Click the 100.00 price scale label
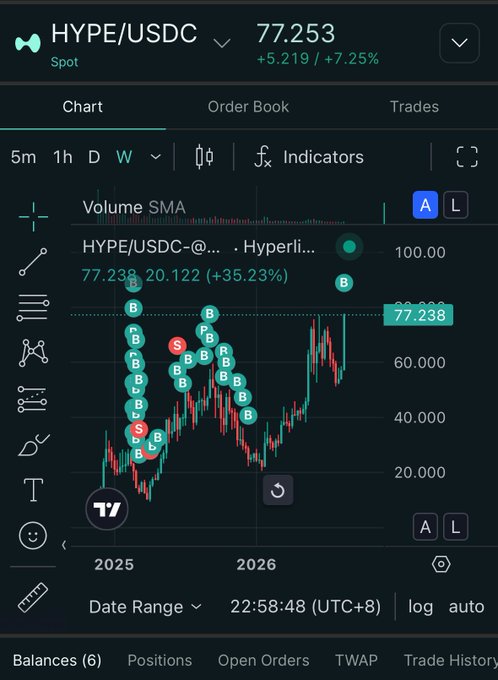The width and height of the screenshot is (498, 680). (420, 252)
